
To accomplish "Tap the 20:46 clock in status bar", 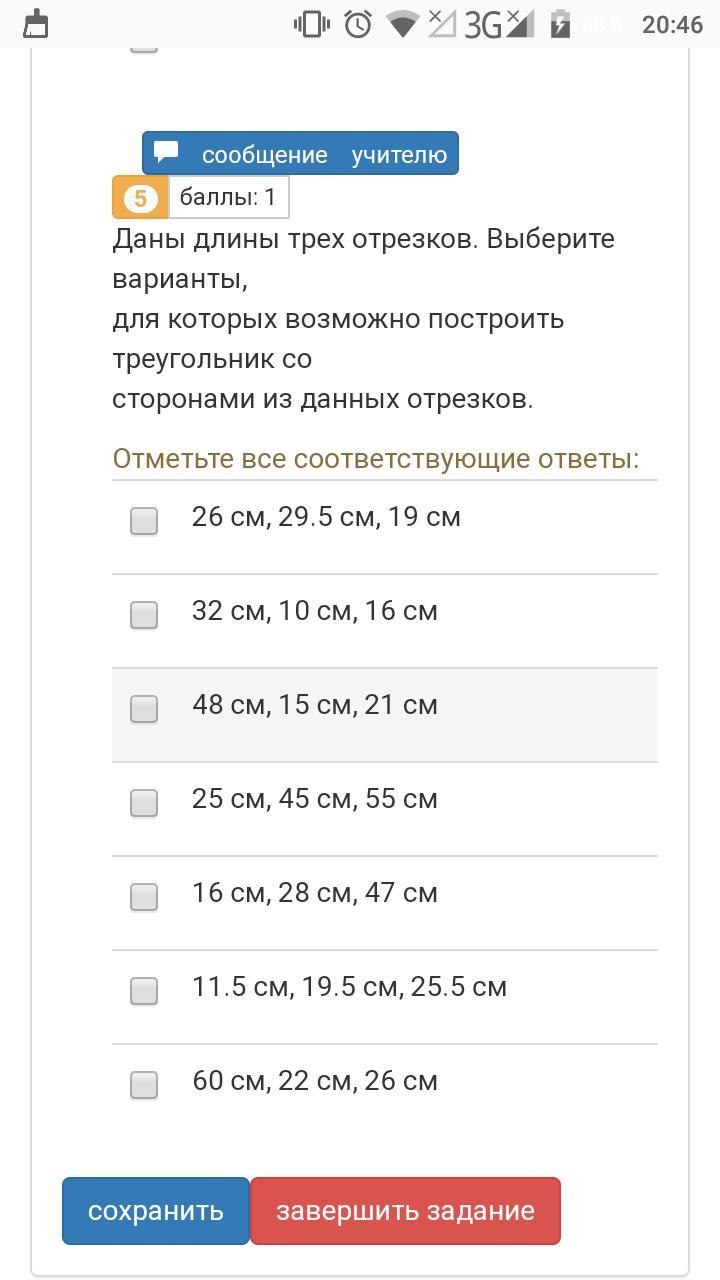I will tap(672, 24).
